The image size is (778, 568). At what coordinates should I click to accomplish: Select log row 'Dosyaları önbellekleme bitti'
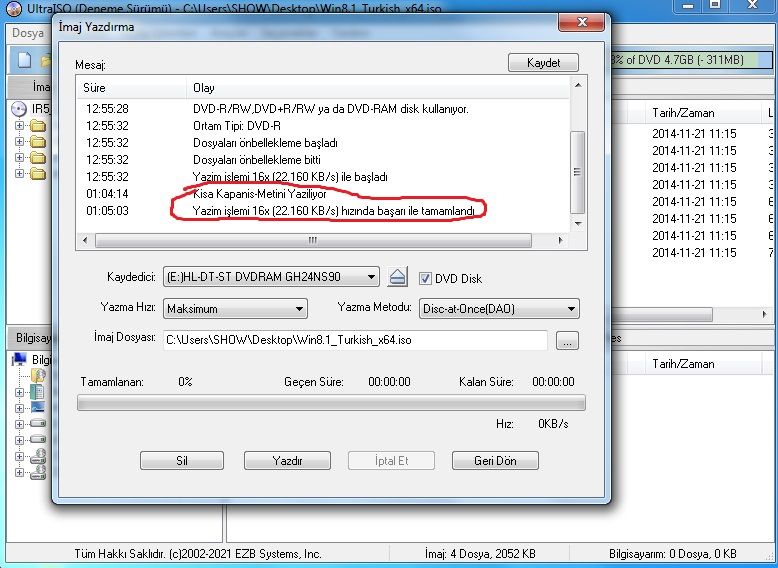(323, 160)
